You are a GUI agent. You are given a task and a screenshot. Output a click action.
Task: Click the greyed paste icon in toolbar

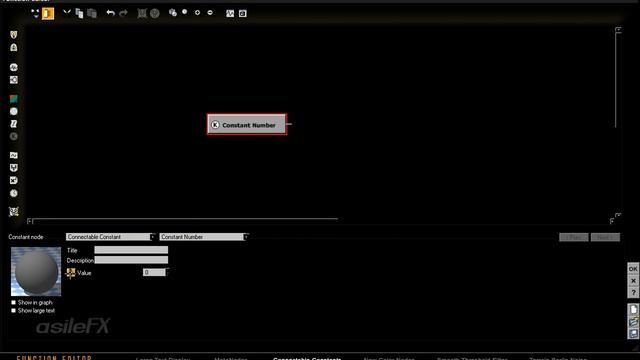(92, 13)
